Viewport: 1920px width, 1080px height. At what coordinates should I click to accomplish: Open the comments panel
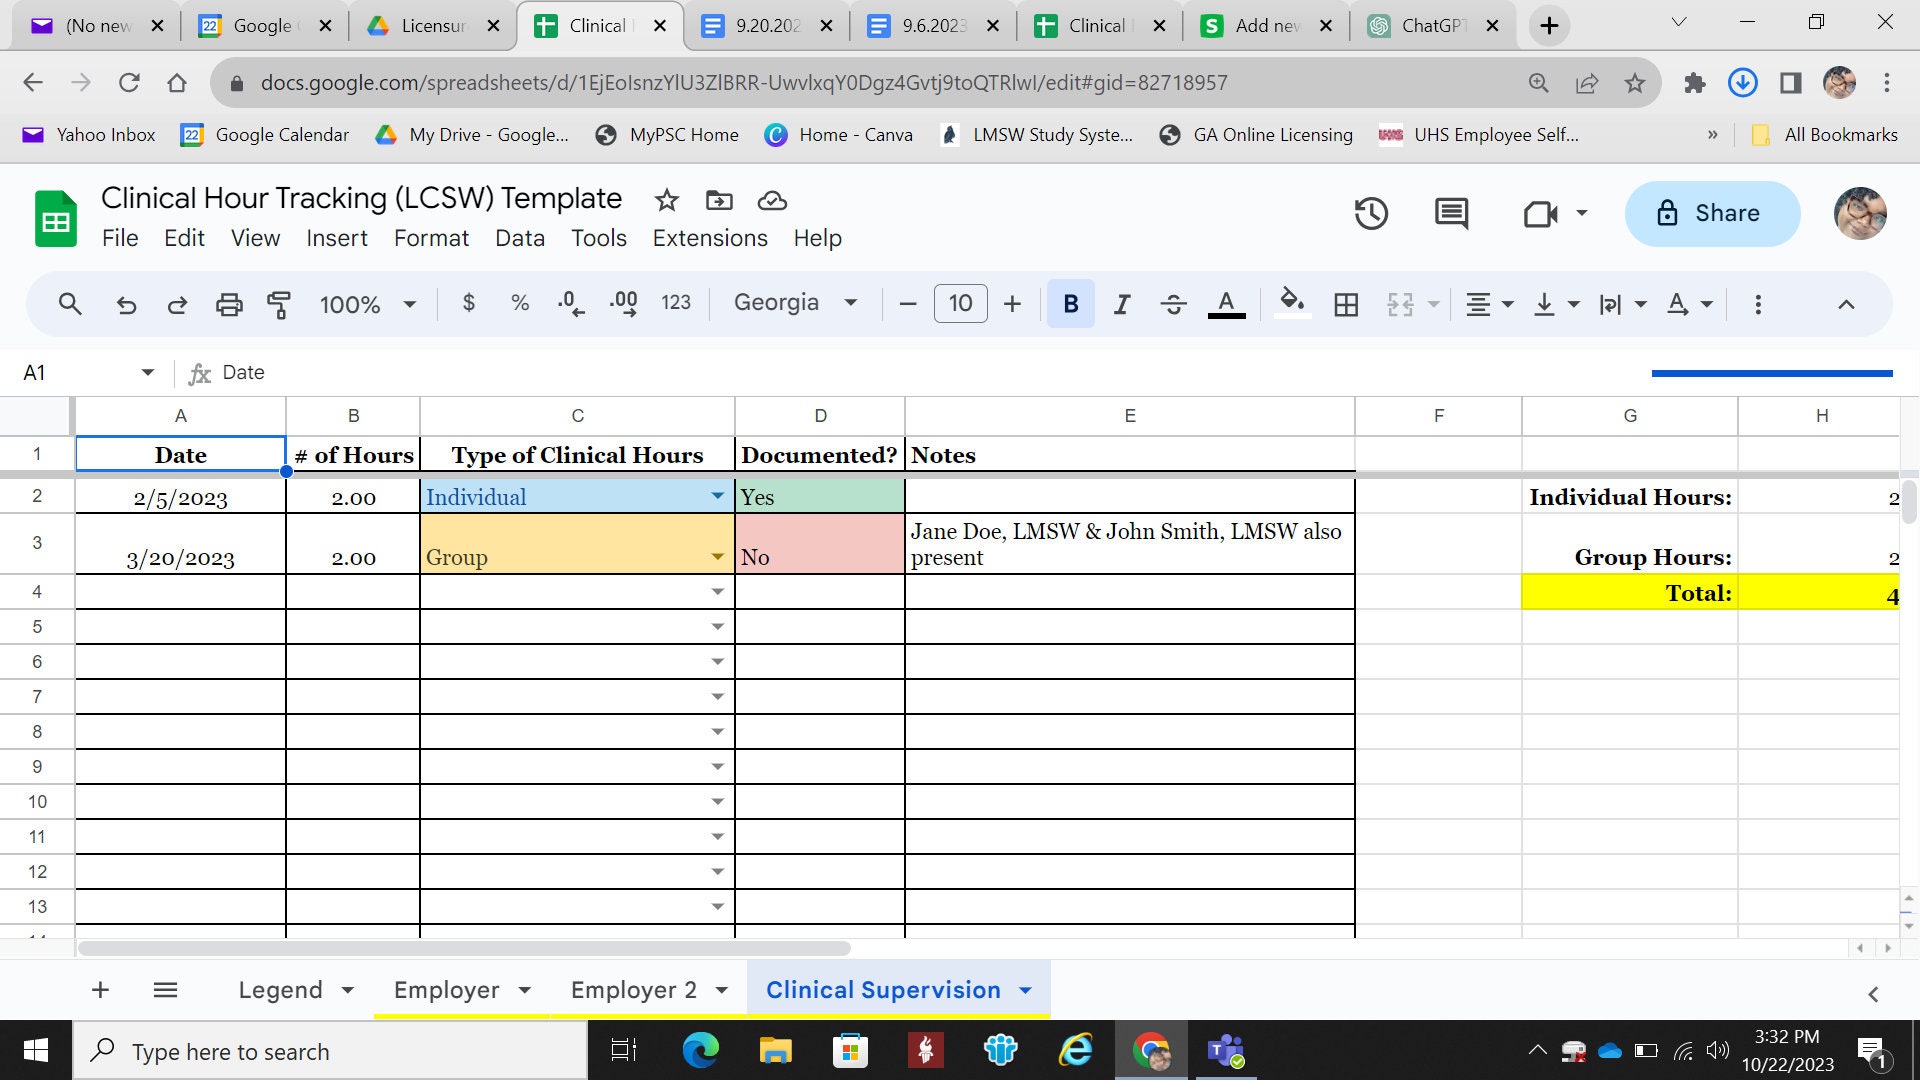coord(1450,213)
